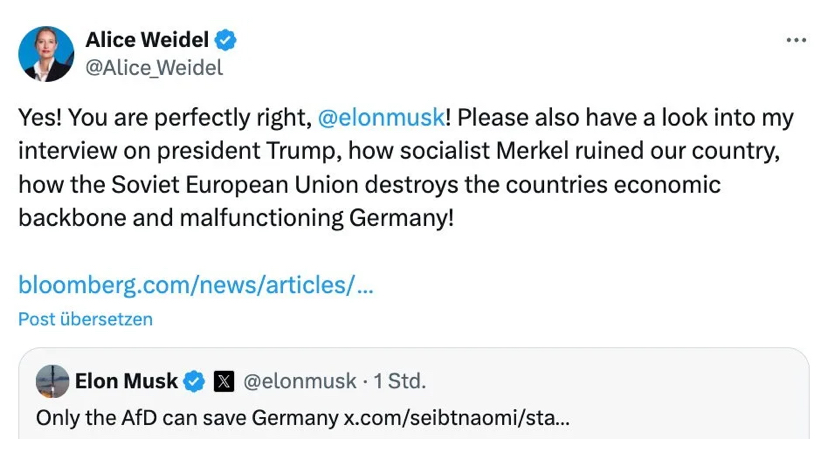The image size is (828, 453).
Task: Open the three-dot more options menu
Action: coord(796,40)
